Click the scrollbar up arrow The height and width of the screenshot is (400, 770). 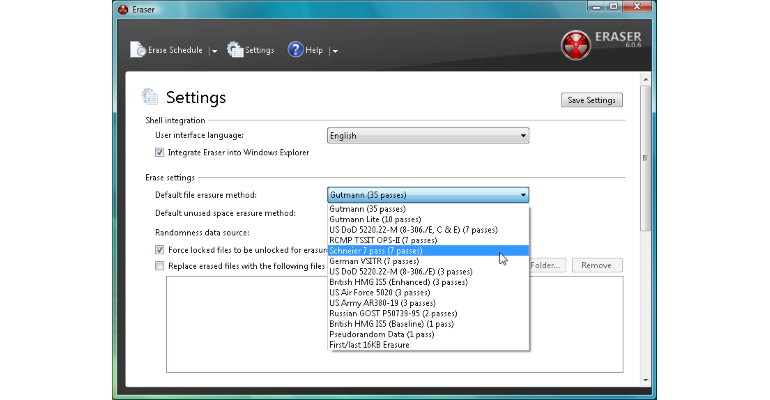click(646, 79)
